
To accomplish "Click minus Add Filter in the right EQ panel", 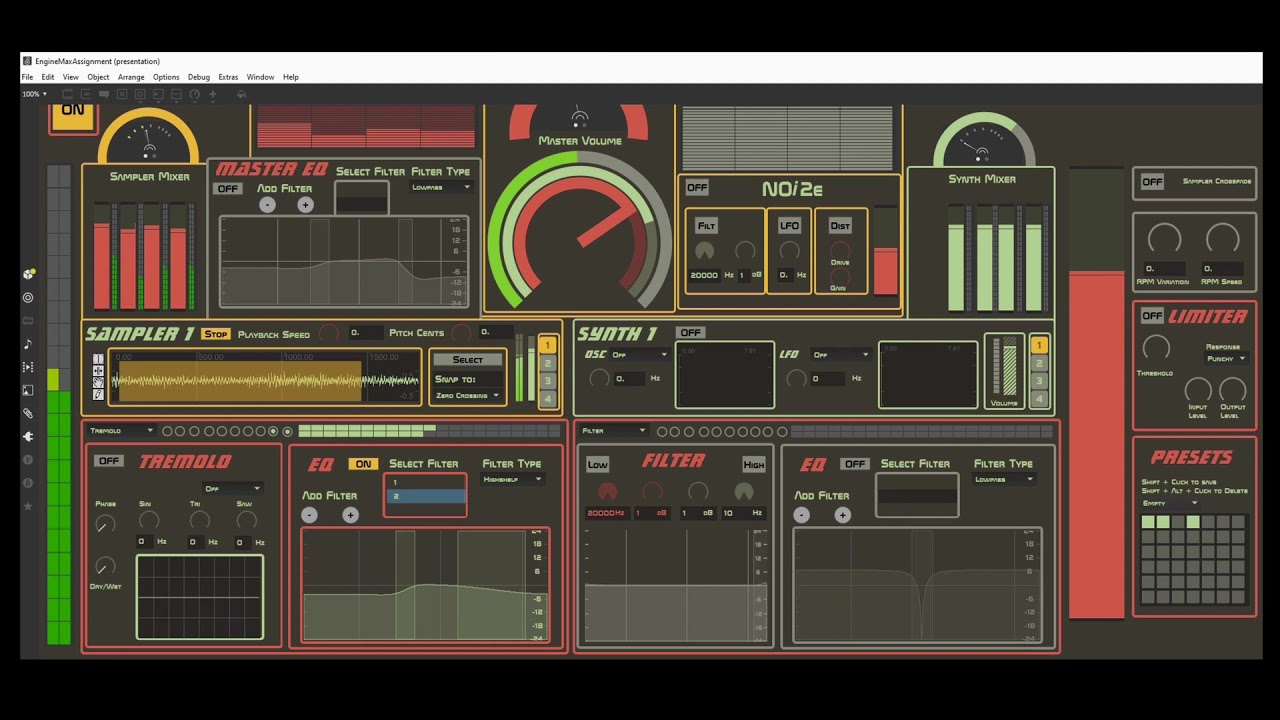I will (802, 514).
